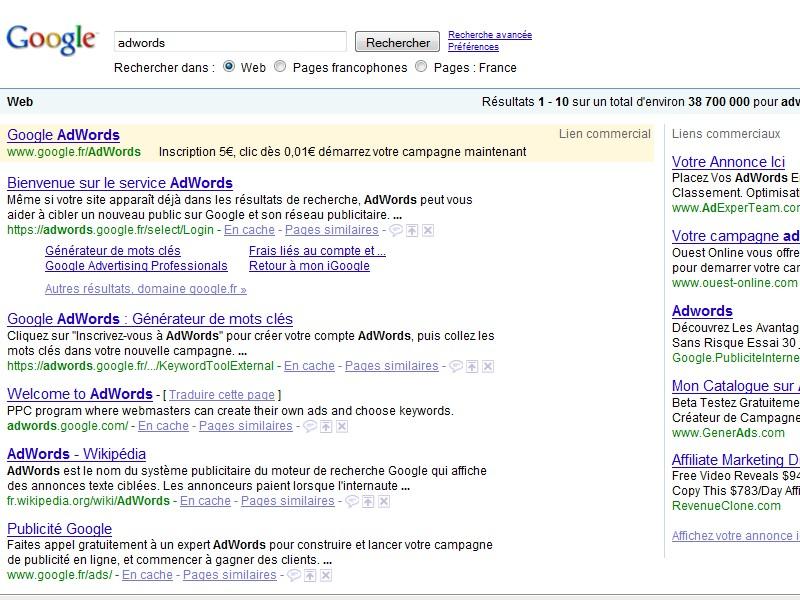Click comment bubble icon for KeywordToolExternal result

[x=456, y=366]
